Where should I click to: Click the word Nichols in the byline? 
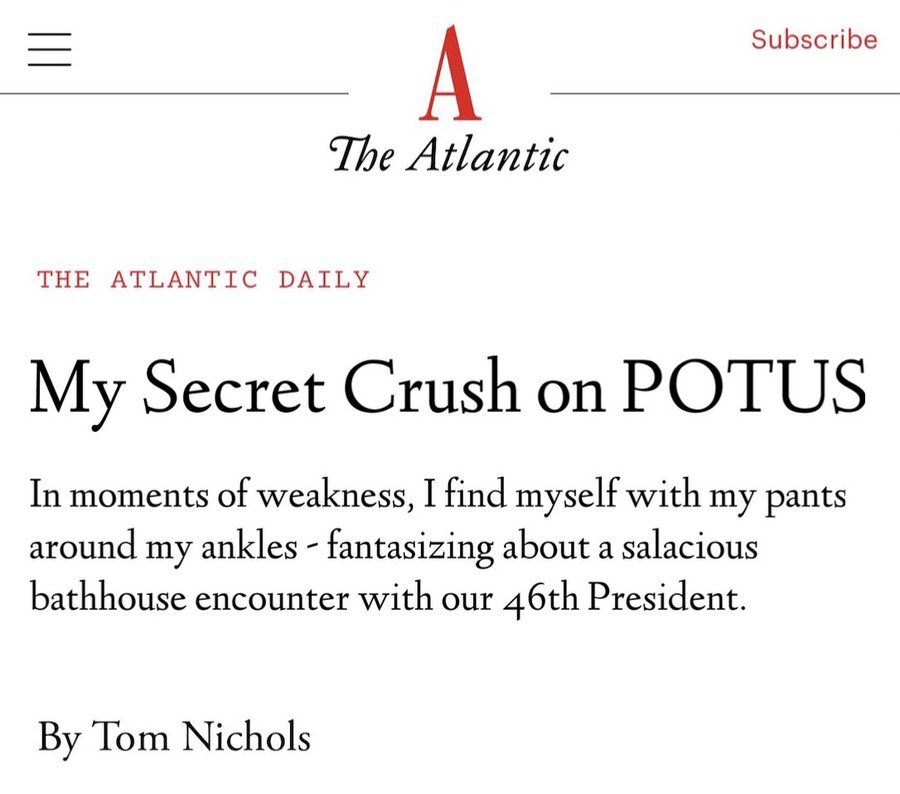[x=247, y=736]
